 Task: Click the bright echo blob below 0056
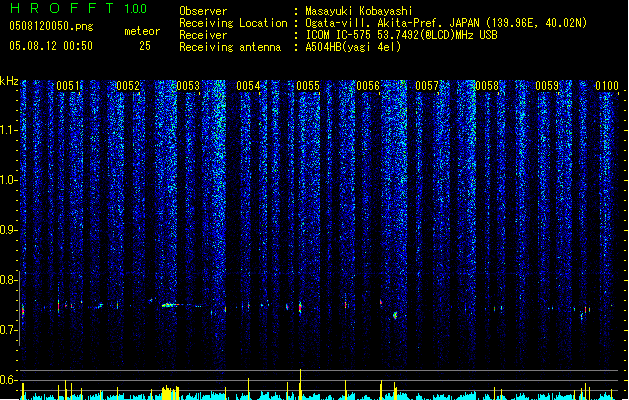pyautogui.click(x=395, y=315)
